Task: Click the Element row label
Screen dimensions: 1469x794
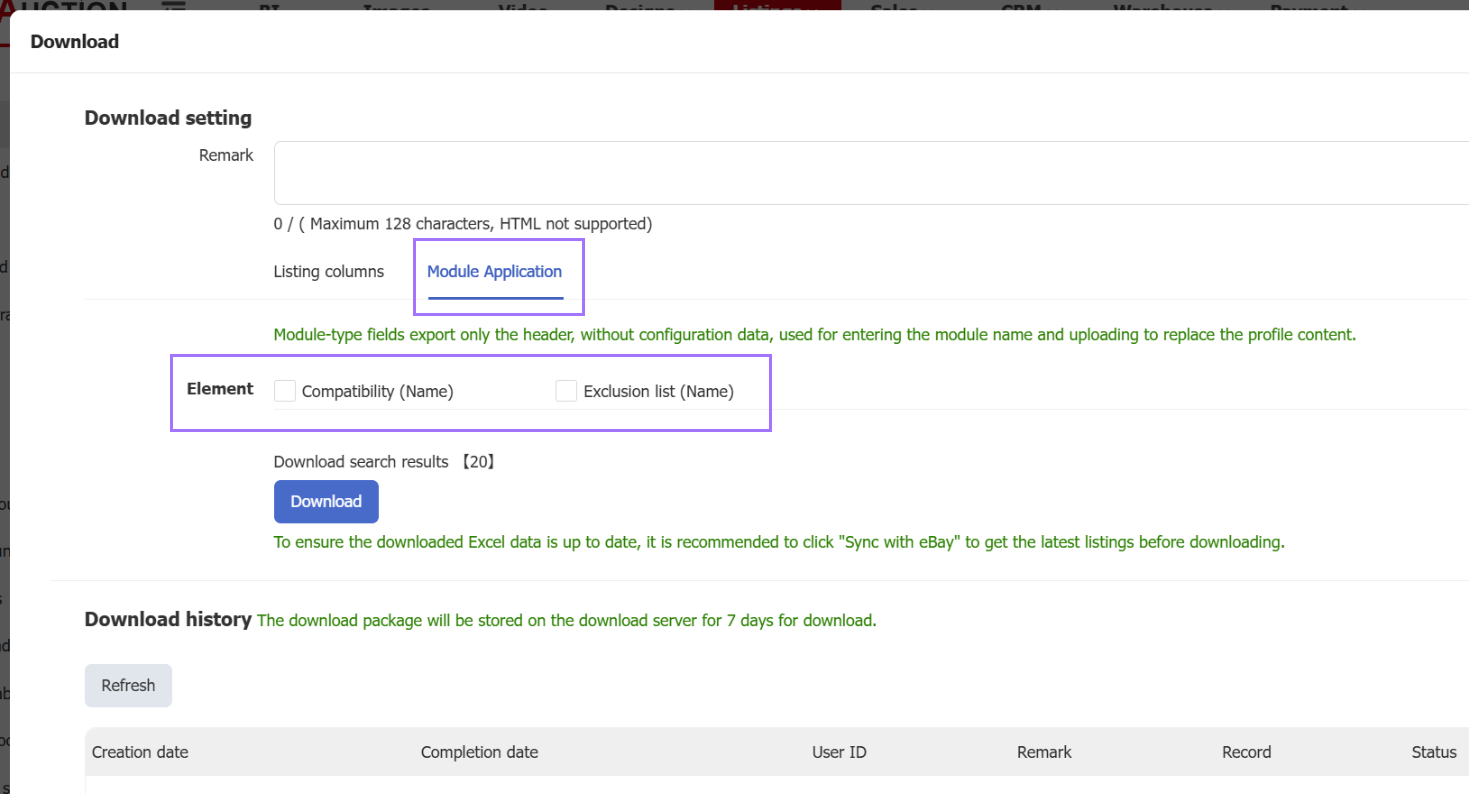Action: pos(220,389)
